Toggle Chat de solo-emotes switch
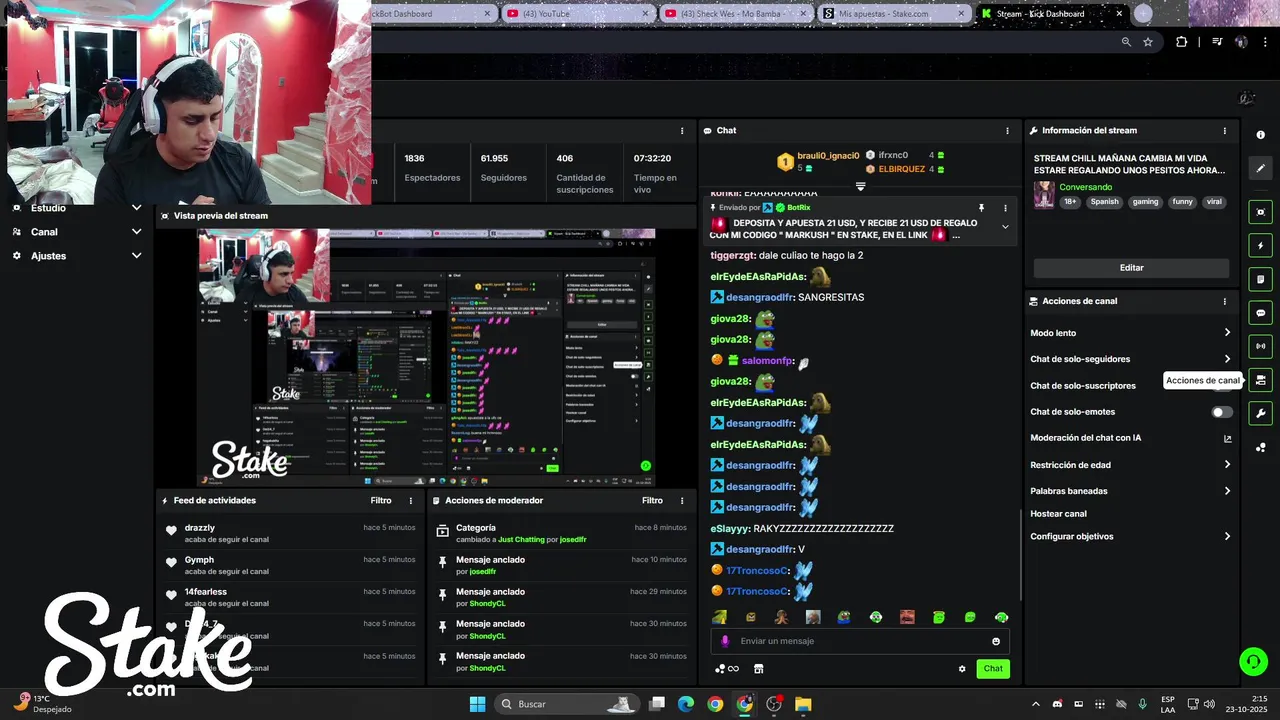Image resolution: width=1280 pixels, height=720 pixels. point(1222,412)
